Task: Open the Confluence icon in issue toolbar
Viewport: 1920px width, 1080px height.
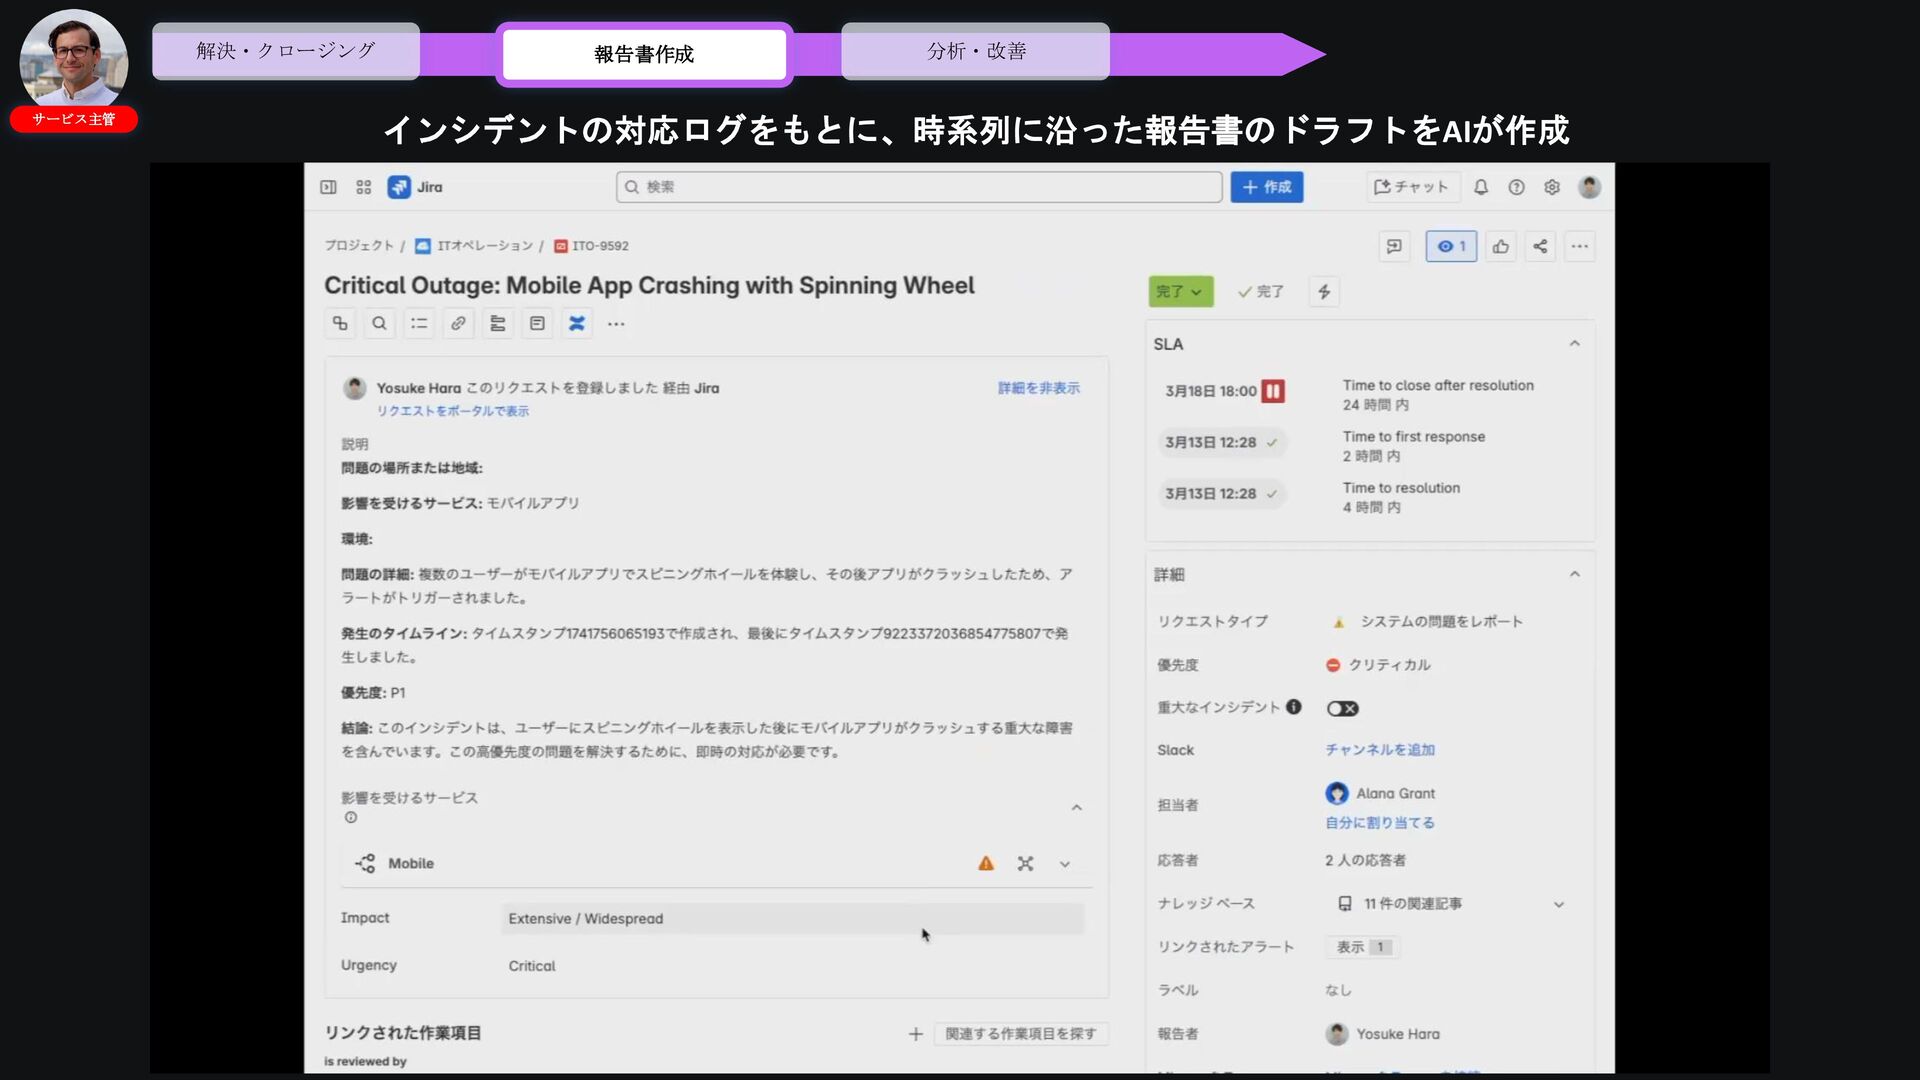Action: point(577,323)
